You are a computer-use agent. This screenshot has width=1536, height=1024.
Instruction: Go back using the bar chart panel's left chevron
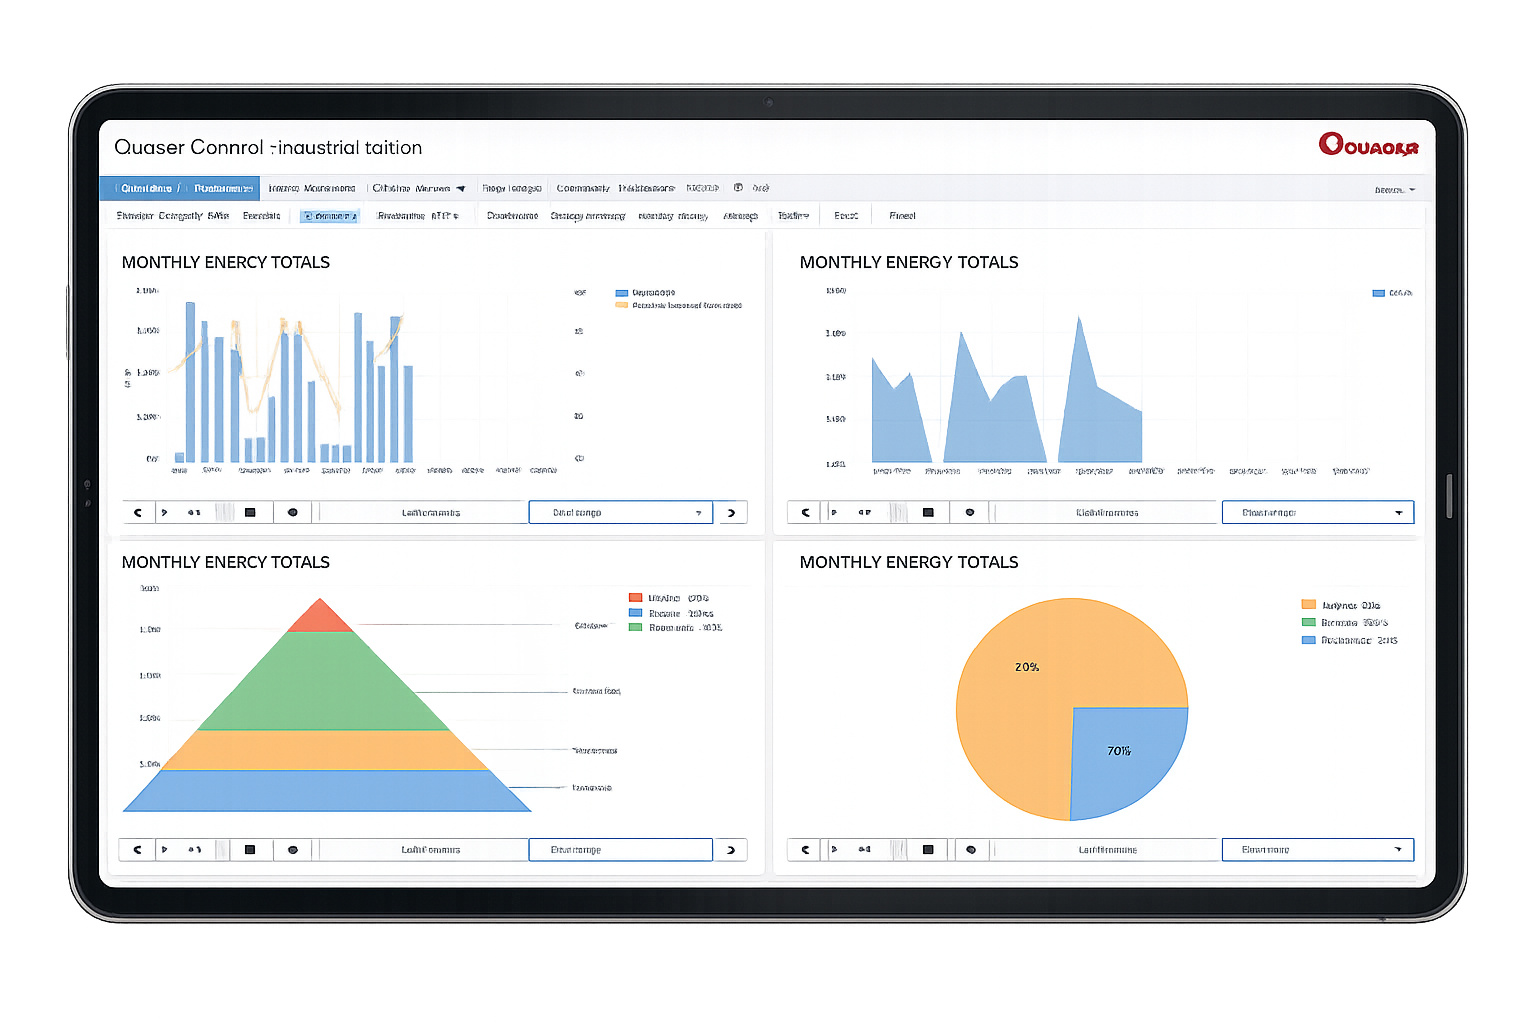point(138,512)
